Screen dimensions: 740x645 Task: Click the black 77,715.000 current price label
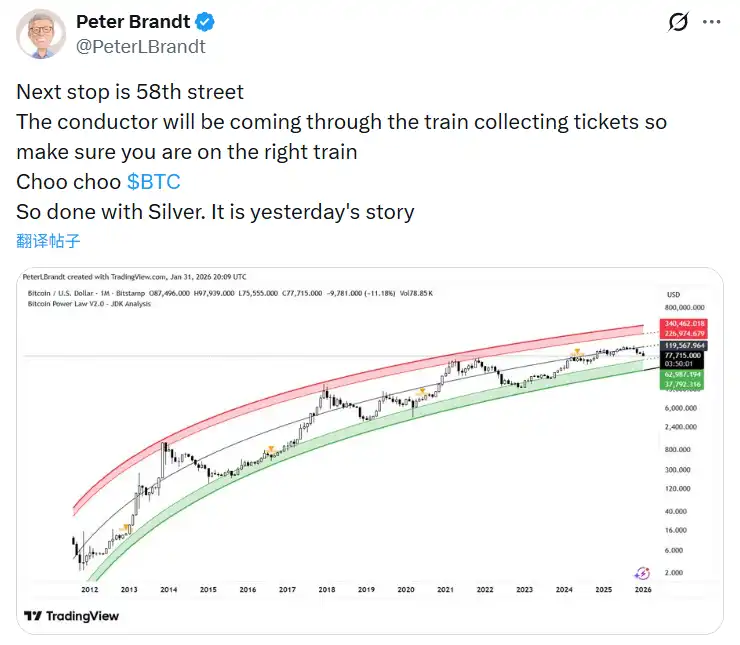[685, 355]
